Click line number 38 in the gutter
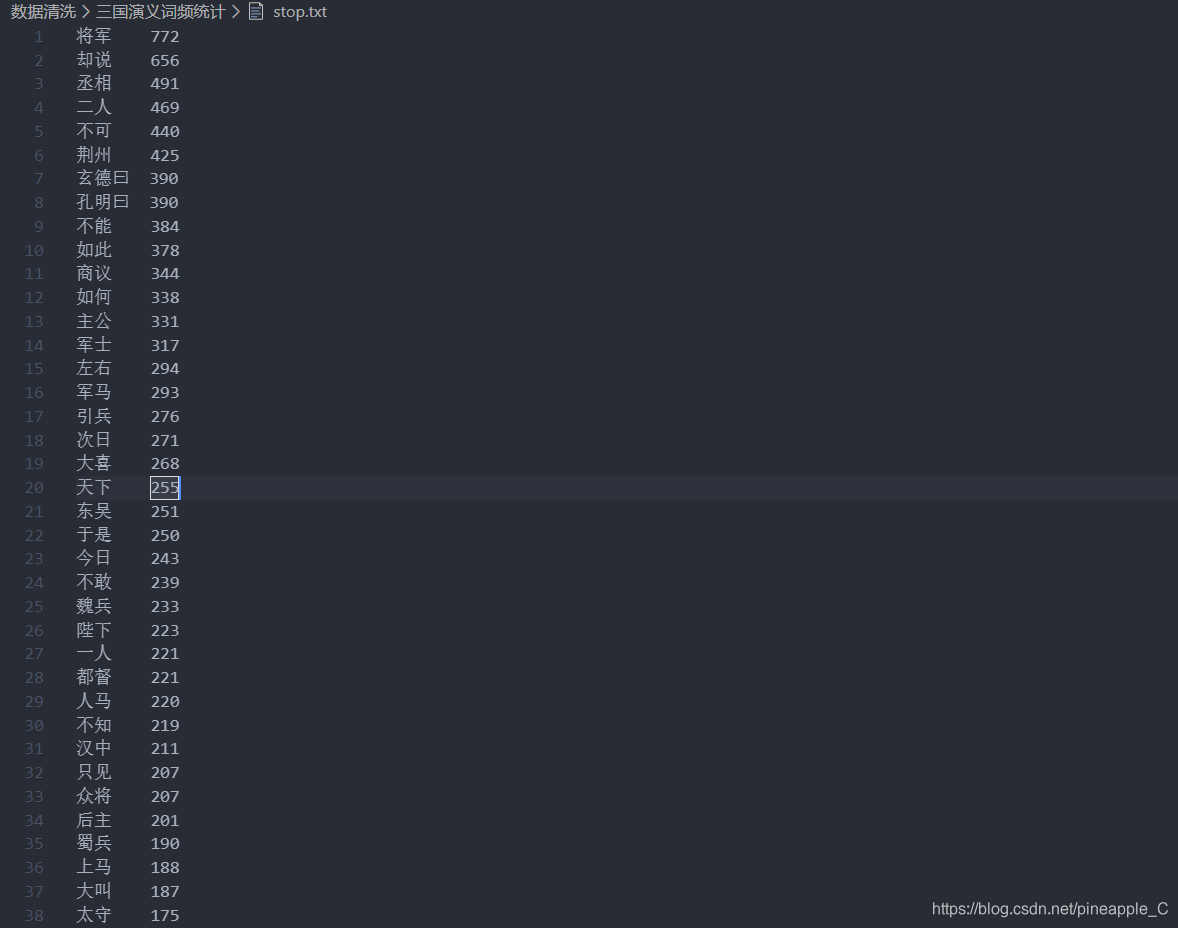Viewport: 1178px width, 928px height. tap(35, 916)
